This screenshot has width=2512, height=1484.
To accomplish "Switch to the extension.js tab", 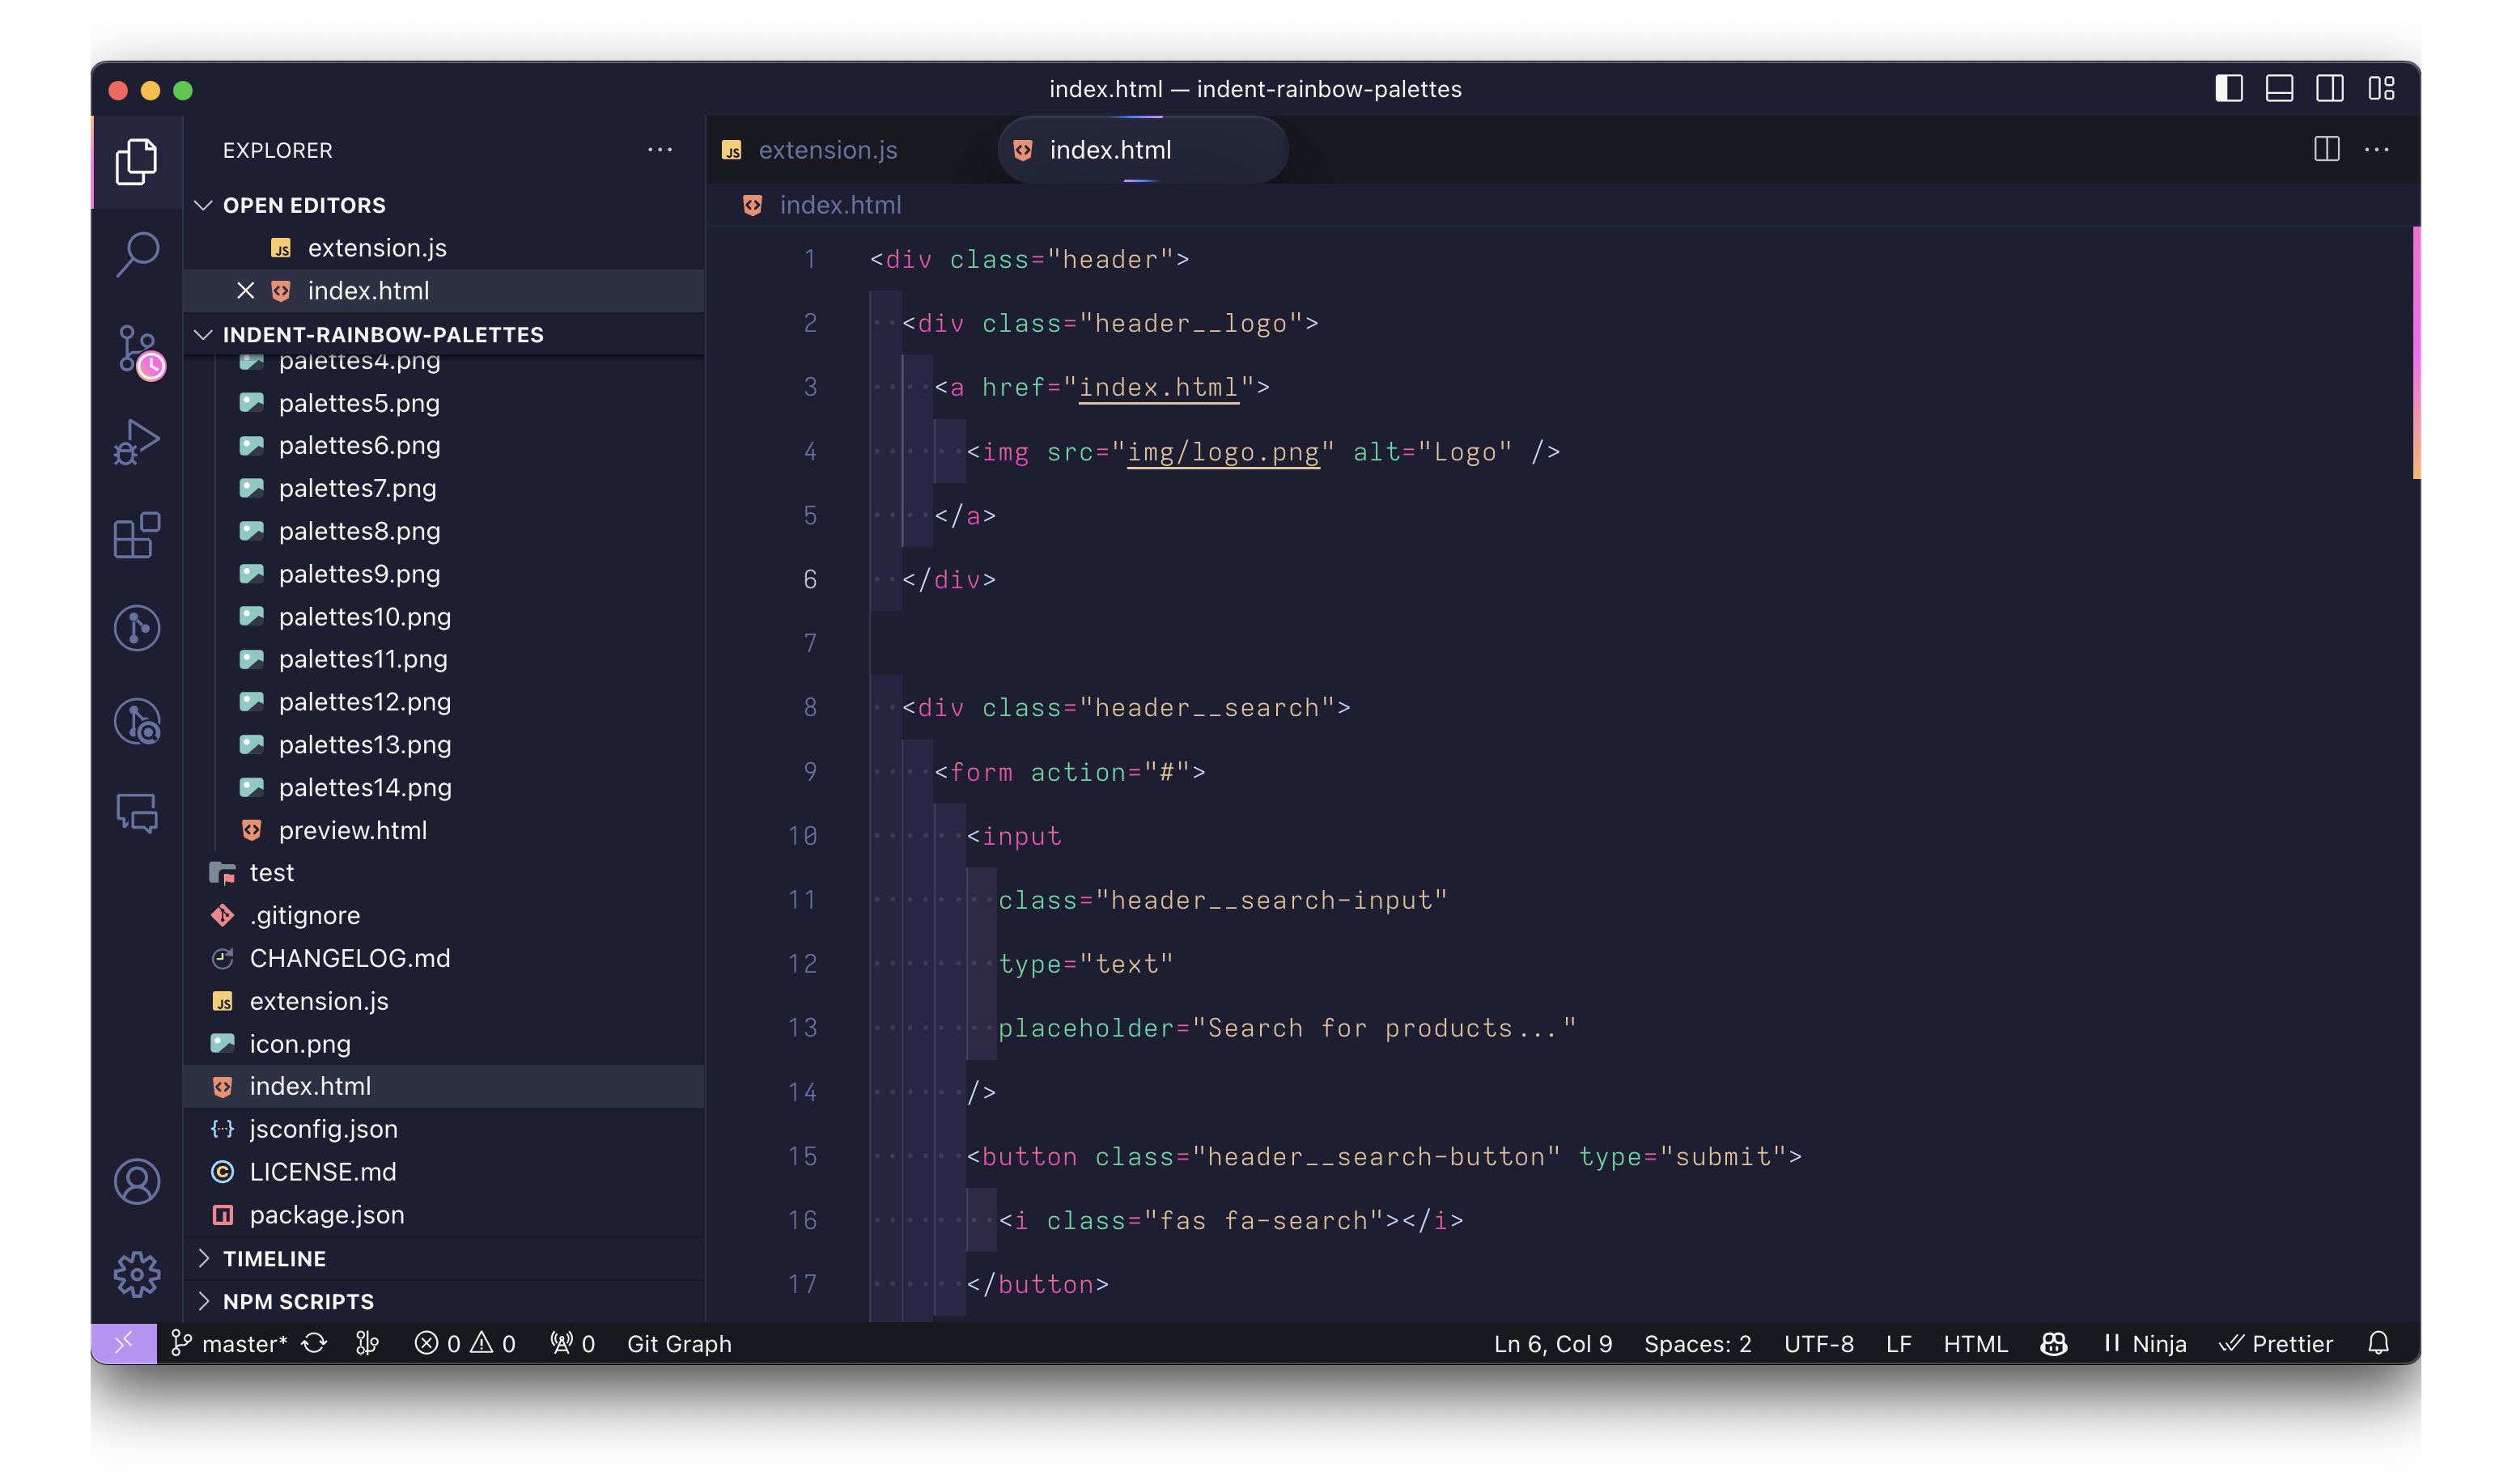I will click(827, 150).
